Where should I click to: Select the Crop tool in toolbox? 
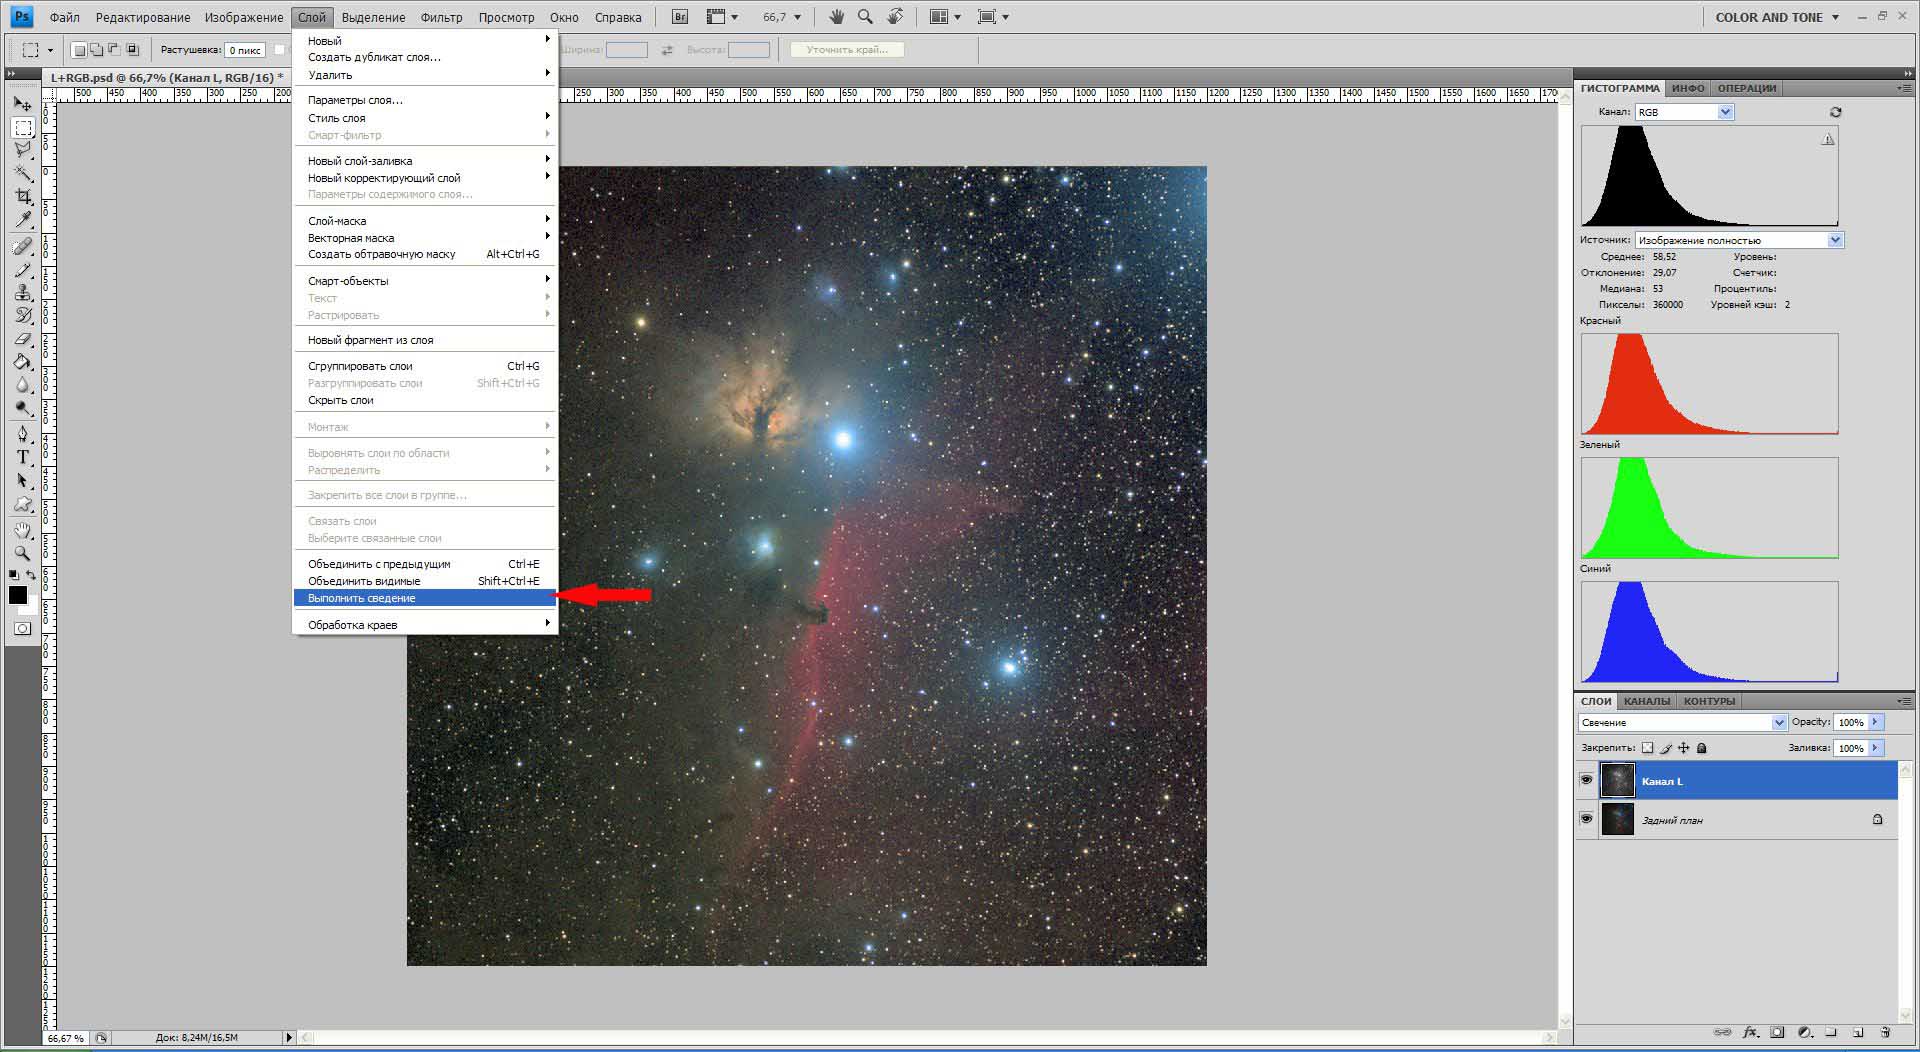point(23,197)
